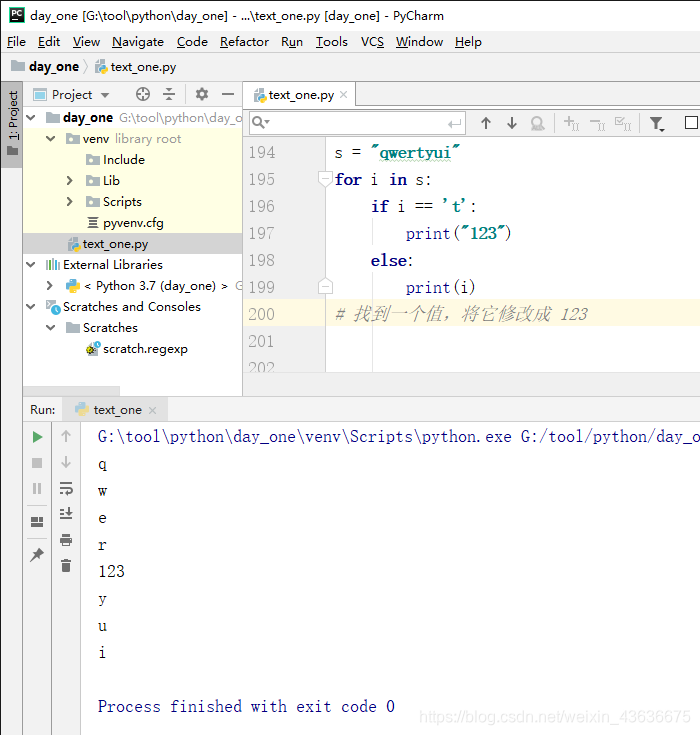Collapse the venv library root folder
Viewport: 700px width, 735px height.
[51, 139]
